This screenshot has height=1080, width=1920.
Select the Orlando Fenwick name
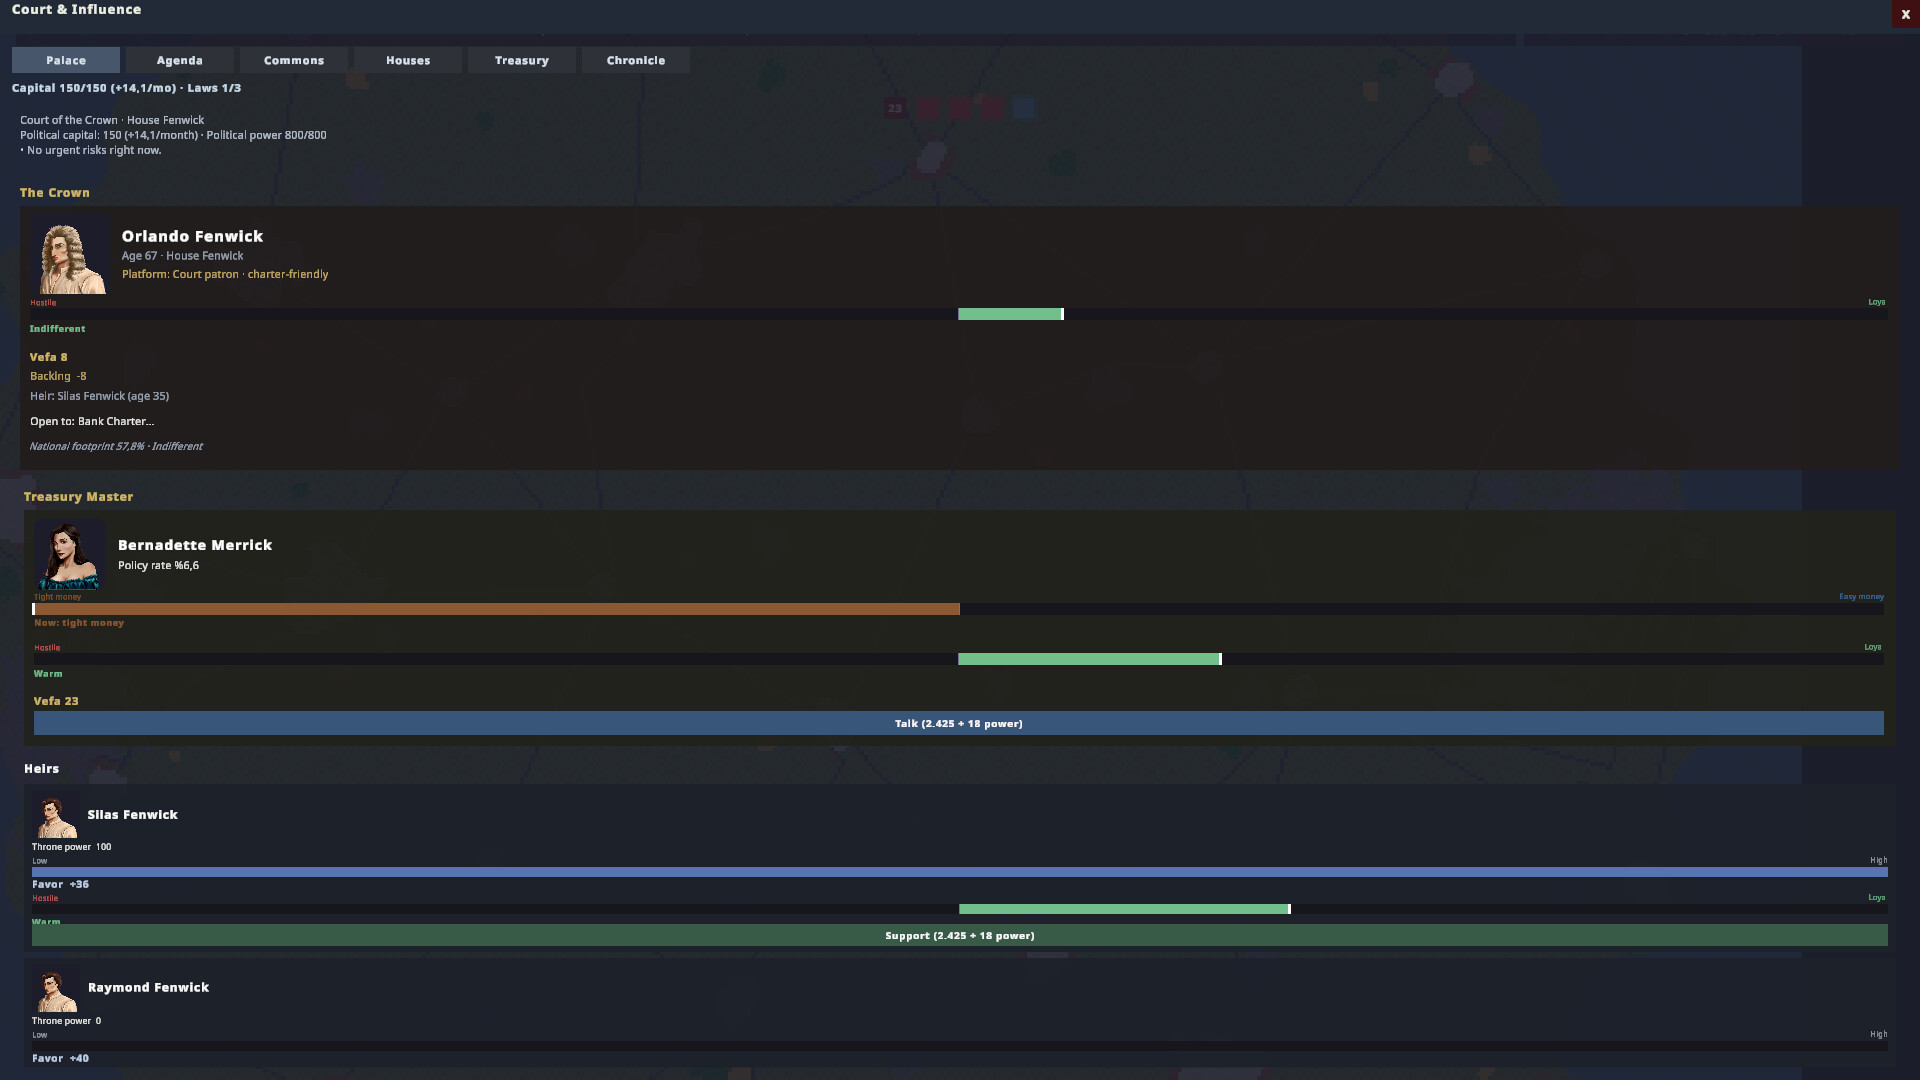(192, 236)
